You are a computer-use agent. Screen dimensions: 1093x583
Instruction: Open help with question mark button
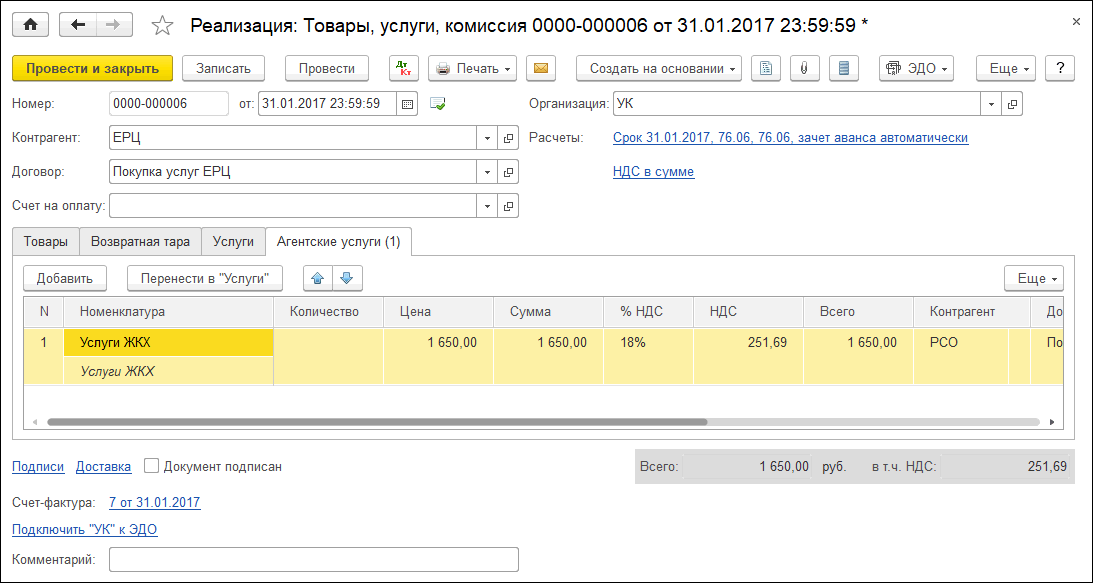point(1059,68)
